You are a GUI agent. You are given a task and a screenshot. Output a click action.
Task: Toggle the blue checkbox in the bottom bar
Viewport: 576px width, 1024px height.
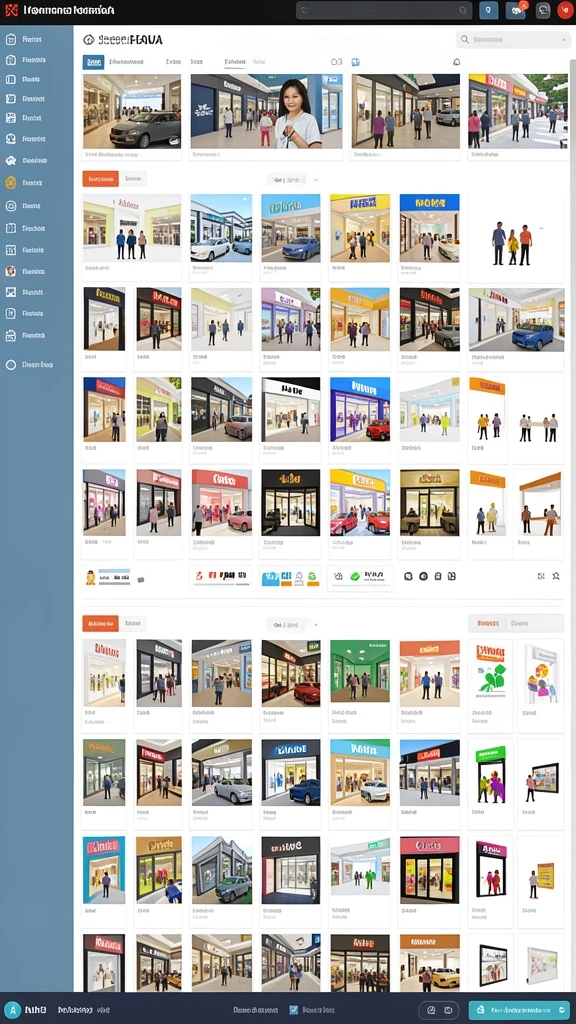click(x=293, y=1010)
